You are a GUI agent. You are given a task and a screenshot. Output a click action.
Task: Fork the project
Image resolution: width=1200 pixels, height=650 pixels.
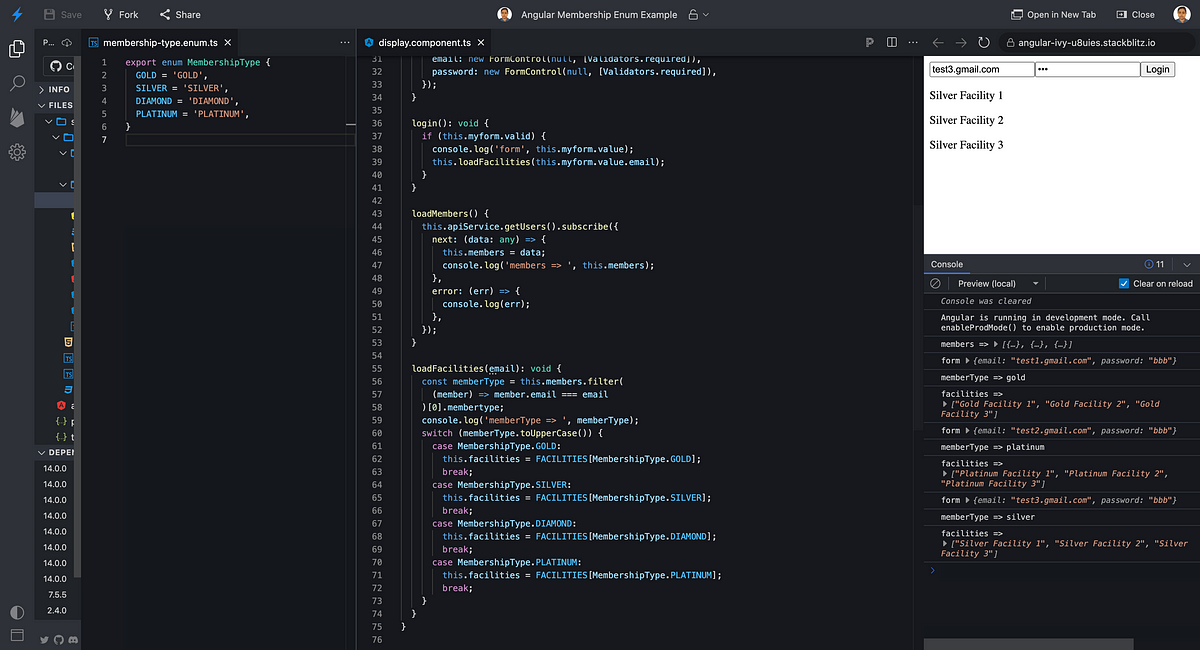click(121, 15)
